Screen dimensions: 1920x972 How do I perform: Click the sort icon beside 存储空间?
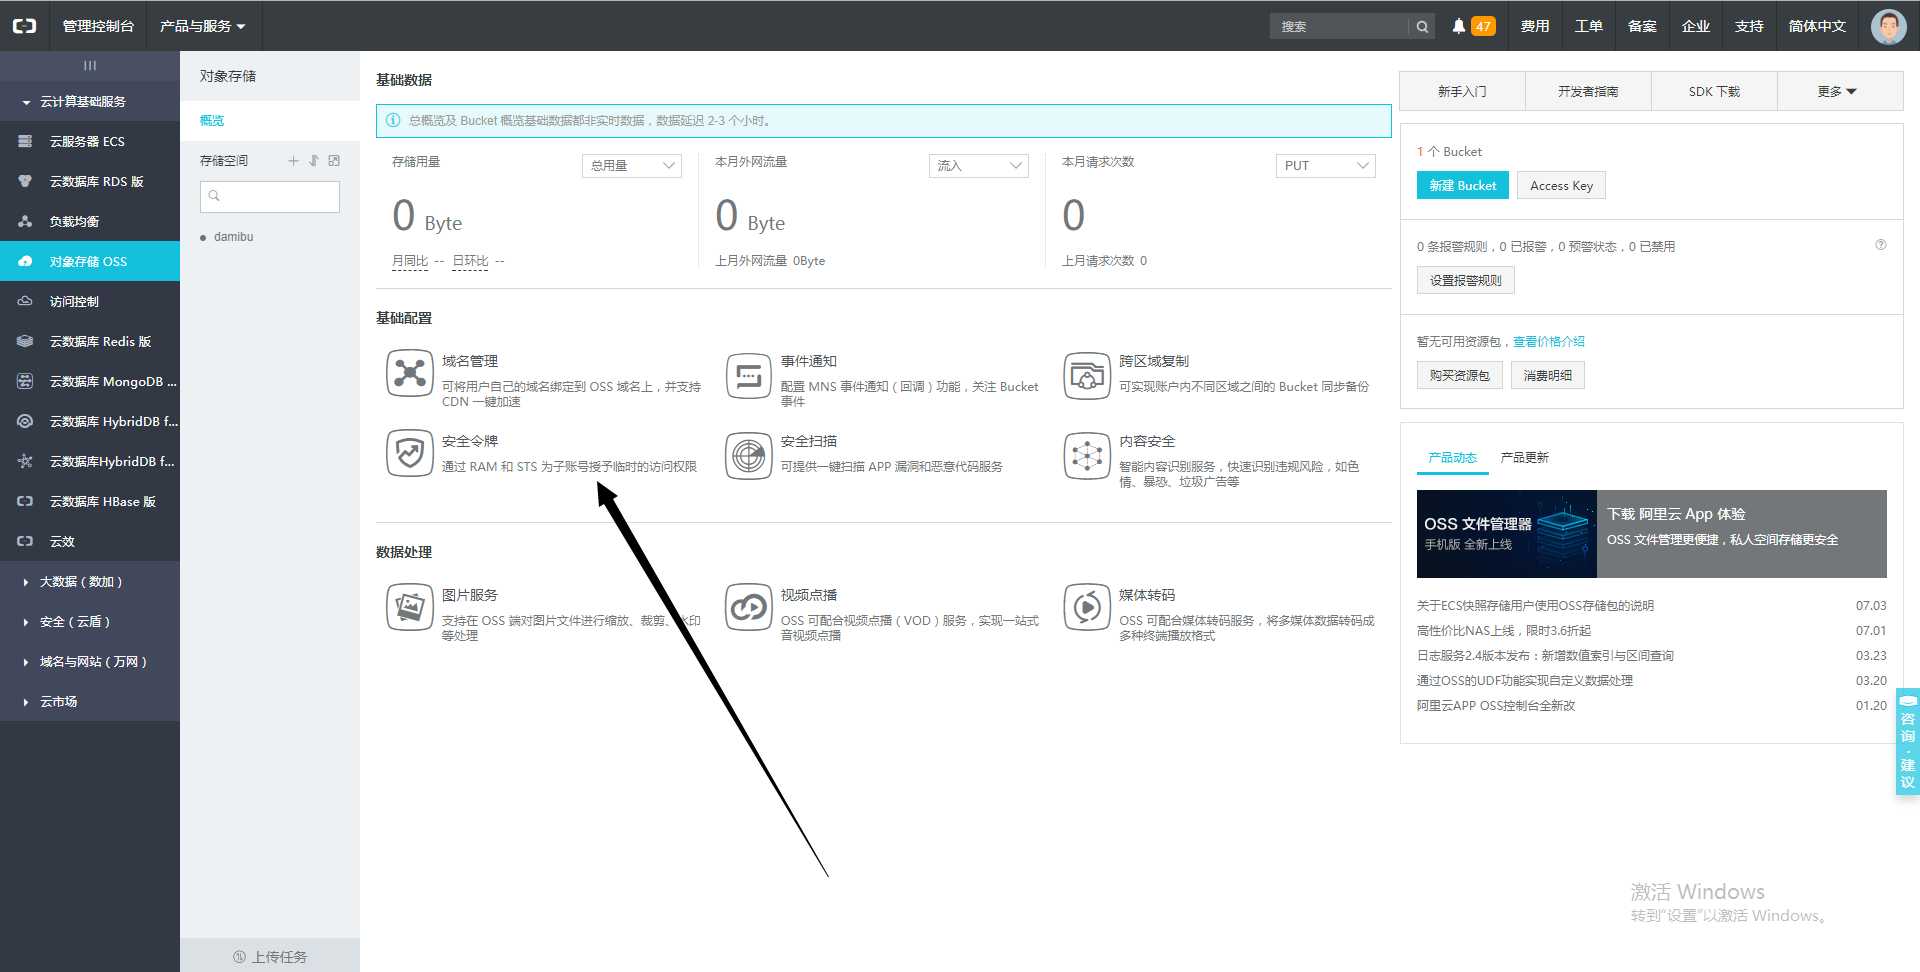(313, 160)
